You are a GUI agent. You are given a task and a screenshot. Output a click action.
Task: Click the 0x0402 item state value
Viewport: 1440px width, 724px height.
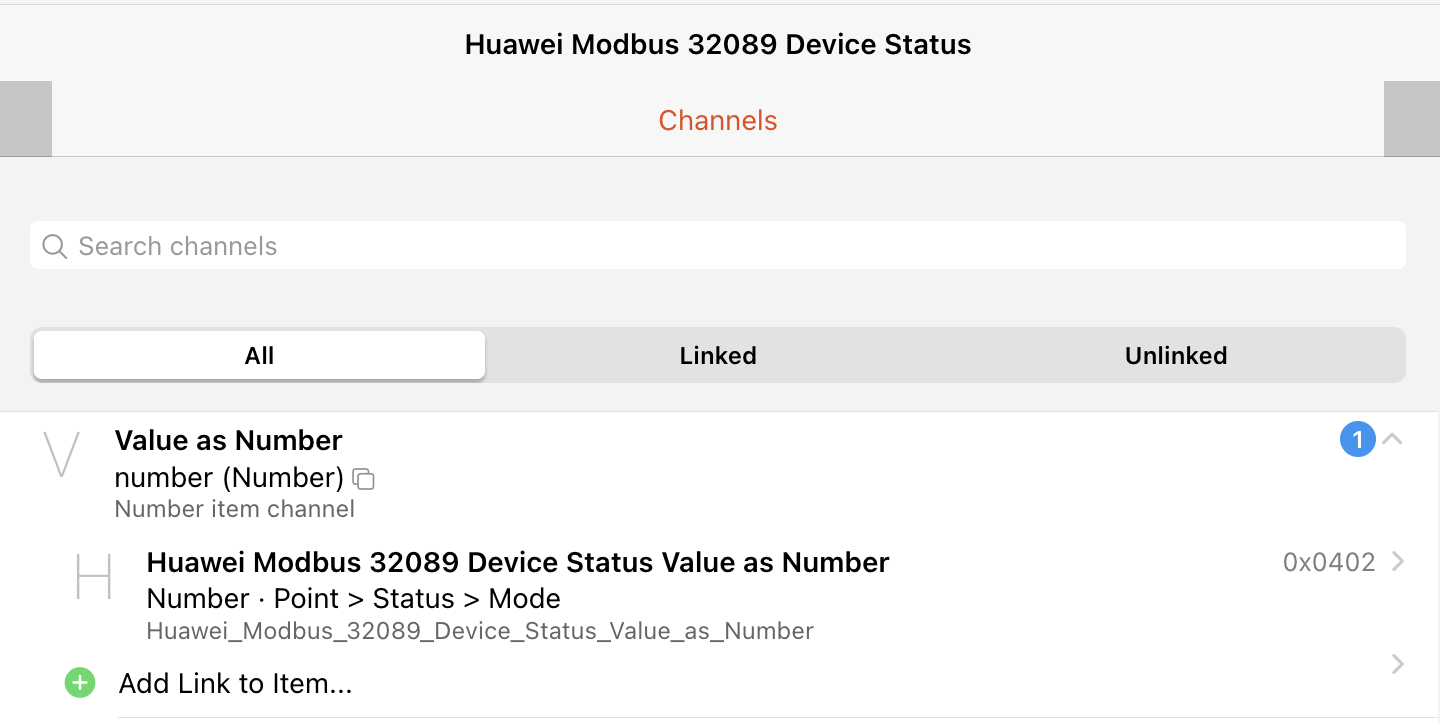pyautogui.click(x=1329, y=563)
